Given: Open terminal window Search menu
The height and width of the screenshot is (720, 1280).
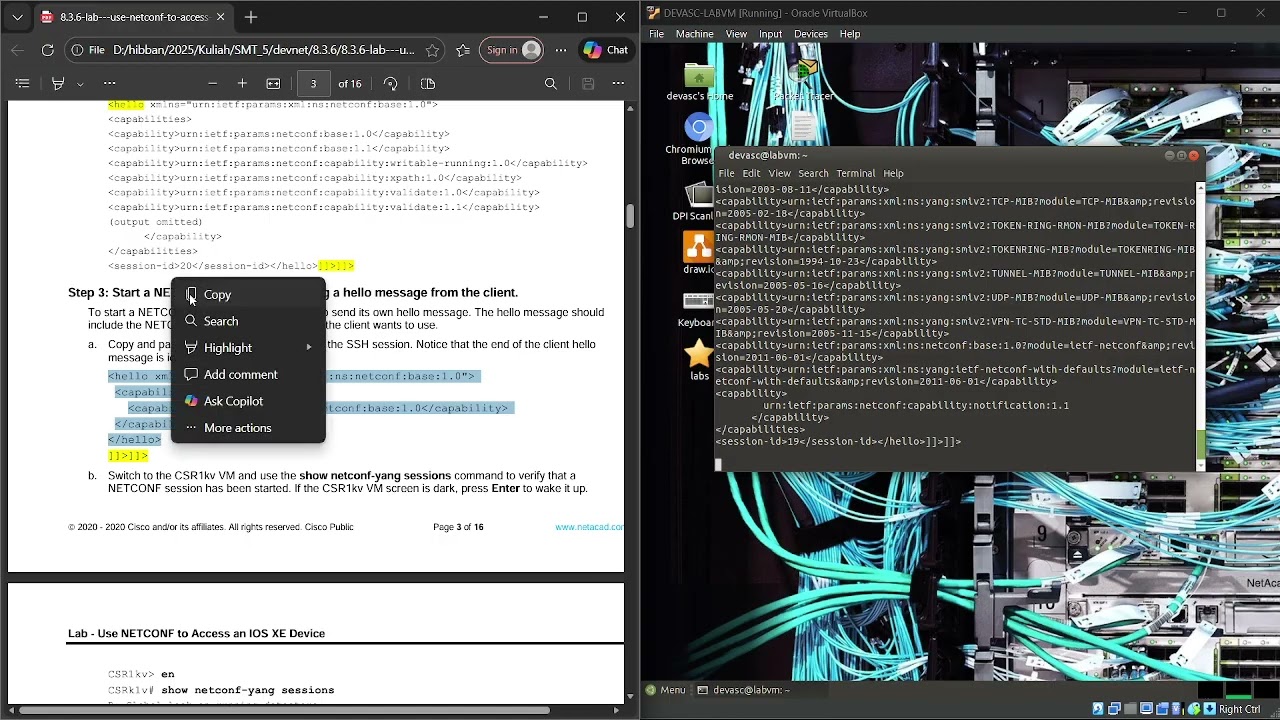Looking at the screenshot, I should [x=813, y=173].
